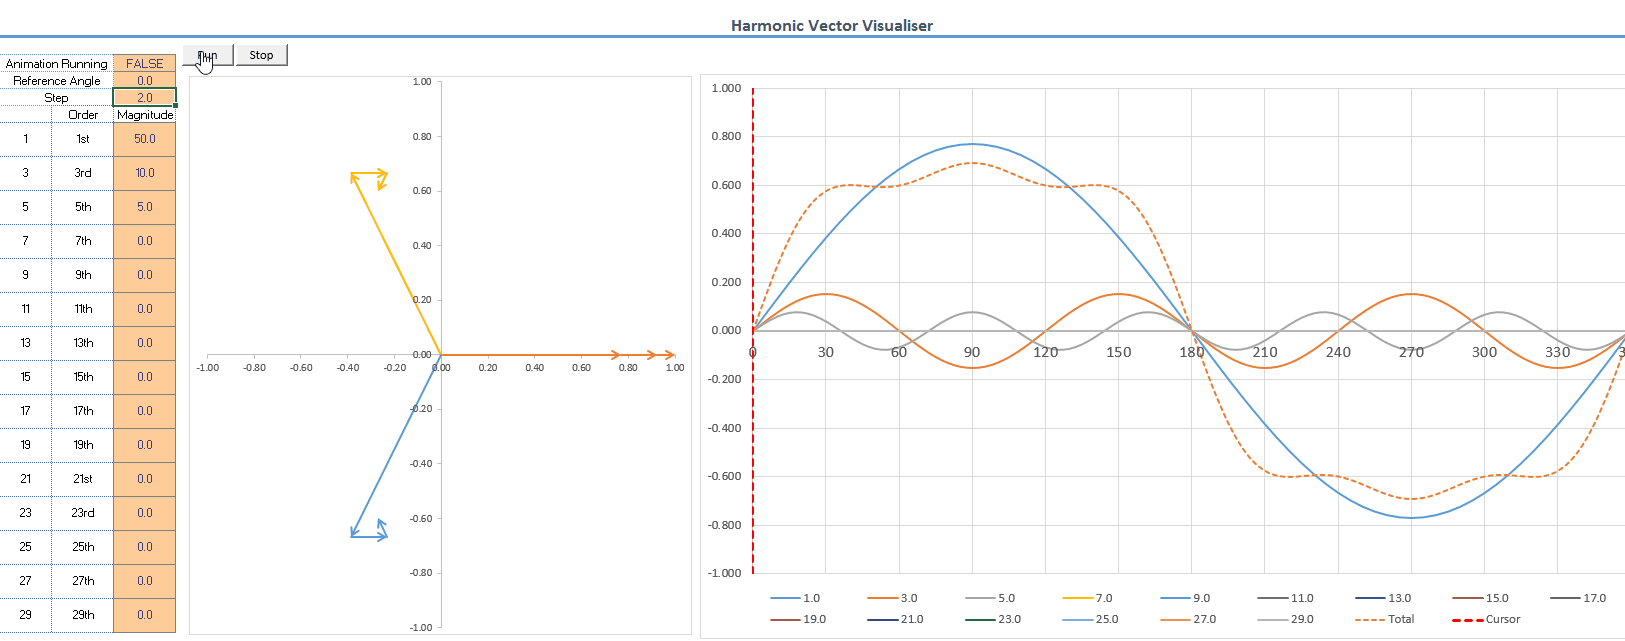
Task: Select the 29th harmonic magnitude cell
Action: pyautogui.click(x=144, y=615)
